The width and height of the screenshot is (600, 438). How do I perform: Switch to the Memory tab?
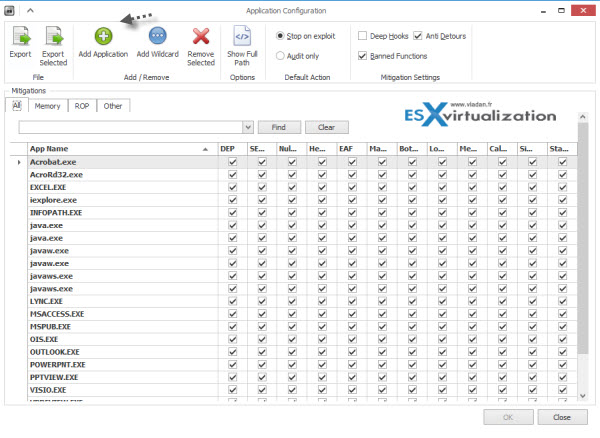[x=47, y=105]
